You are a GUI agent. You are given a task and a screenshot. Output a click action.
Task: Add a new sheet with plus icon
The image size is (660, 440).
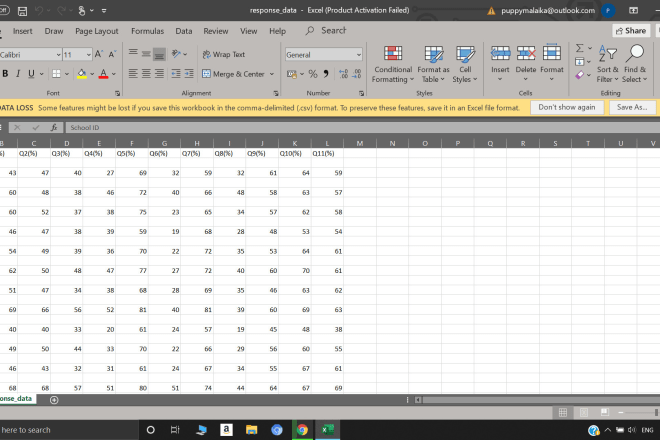click(54, 400)
